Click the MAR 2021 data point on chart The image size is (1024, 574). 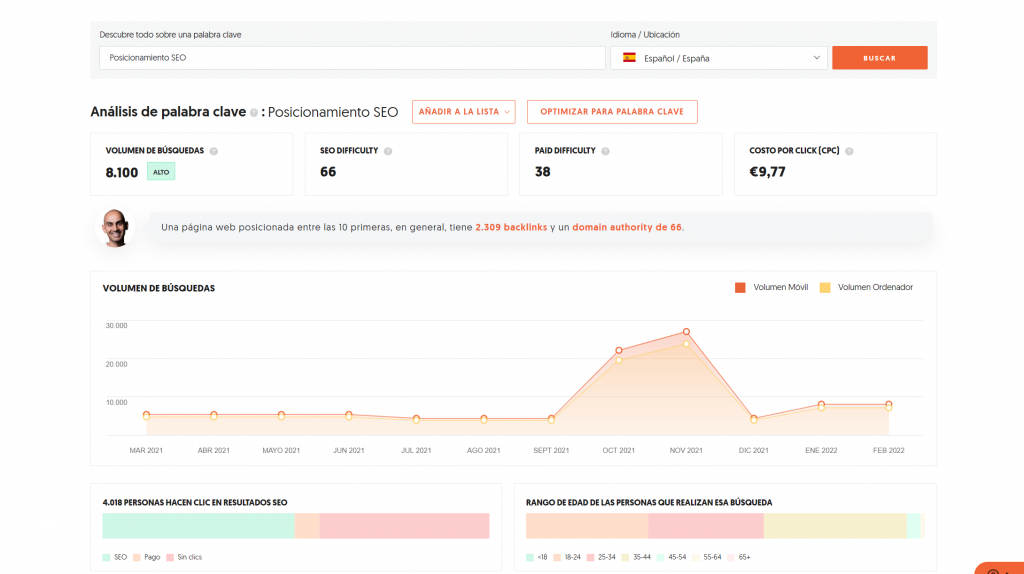pos(146,415)
